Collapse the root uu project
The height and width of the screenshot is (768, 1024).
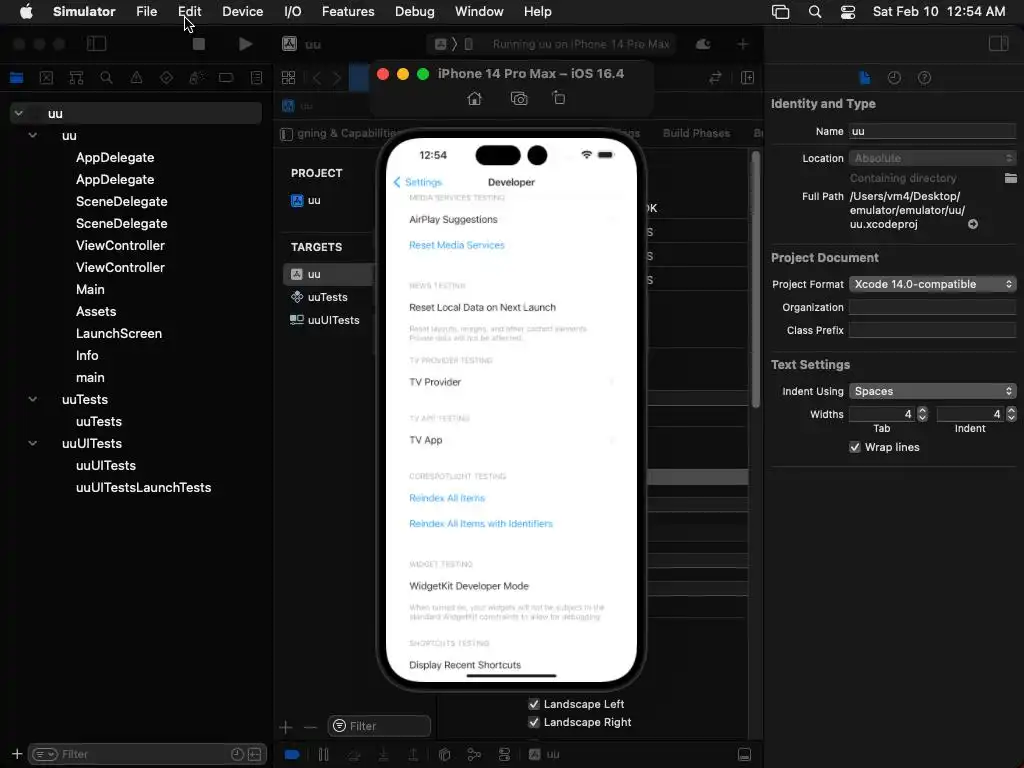tap(19, 113)
